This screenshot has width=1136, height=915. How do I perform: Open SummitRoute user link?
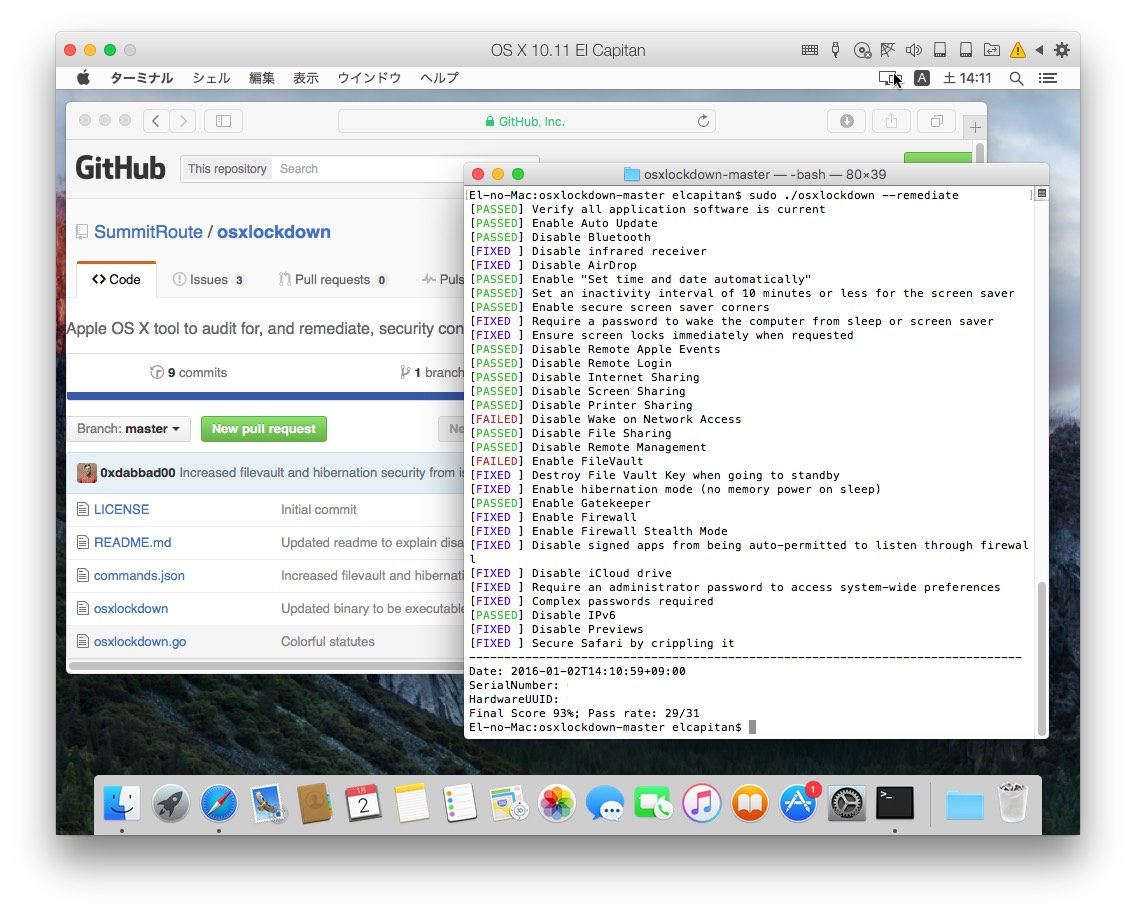coord(149,232)
